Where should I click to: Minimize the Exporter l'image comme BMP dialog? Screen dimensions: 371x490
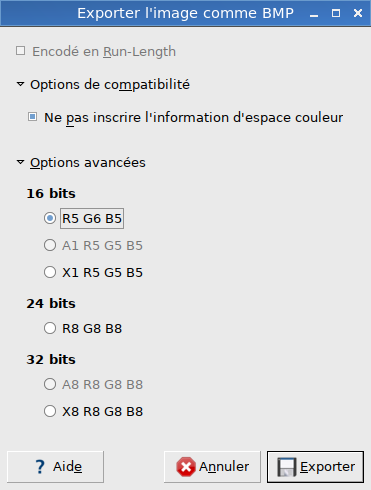point(314,14)
